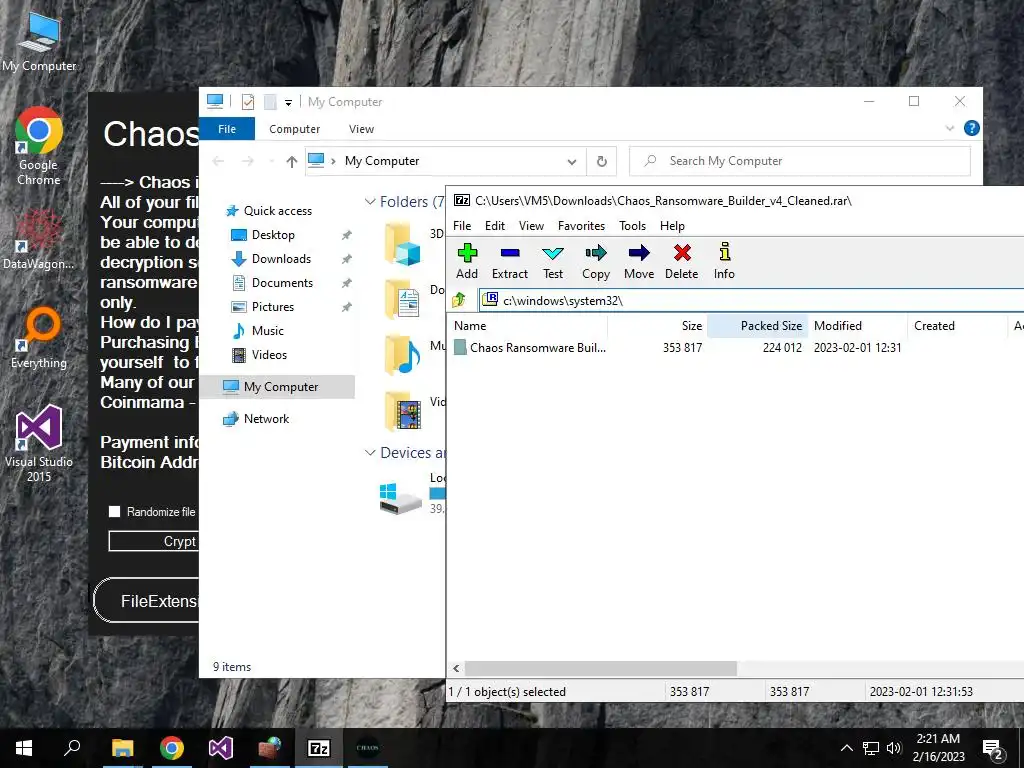Viewport: 1024px width, 768px height.
Task: Open File Explorer from taskbar
Action: (x=122, y=748)
